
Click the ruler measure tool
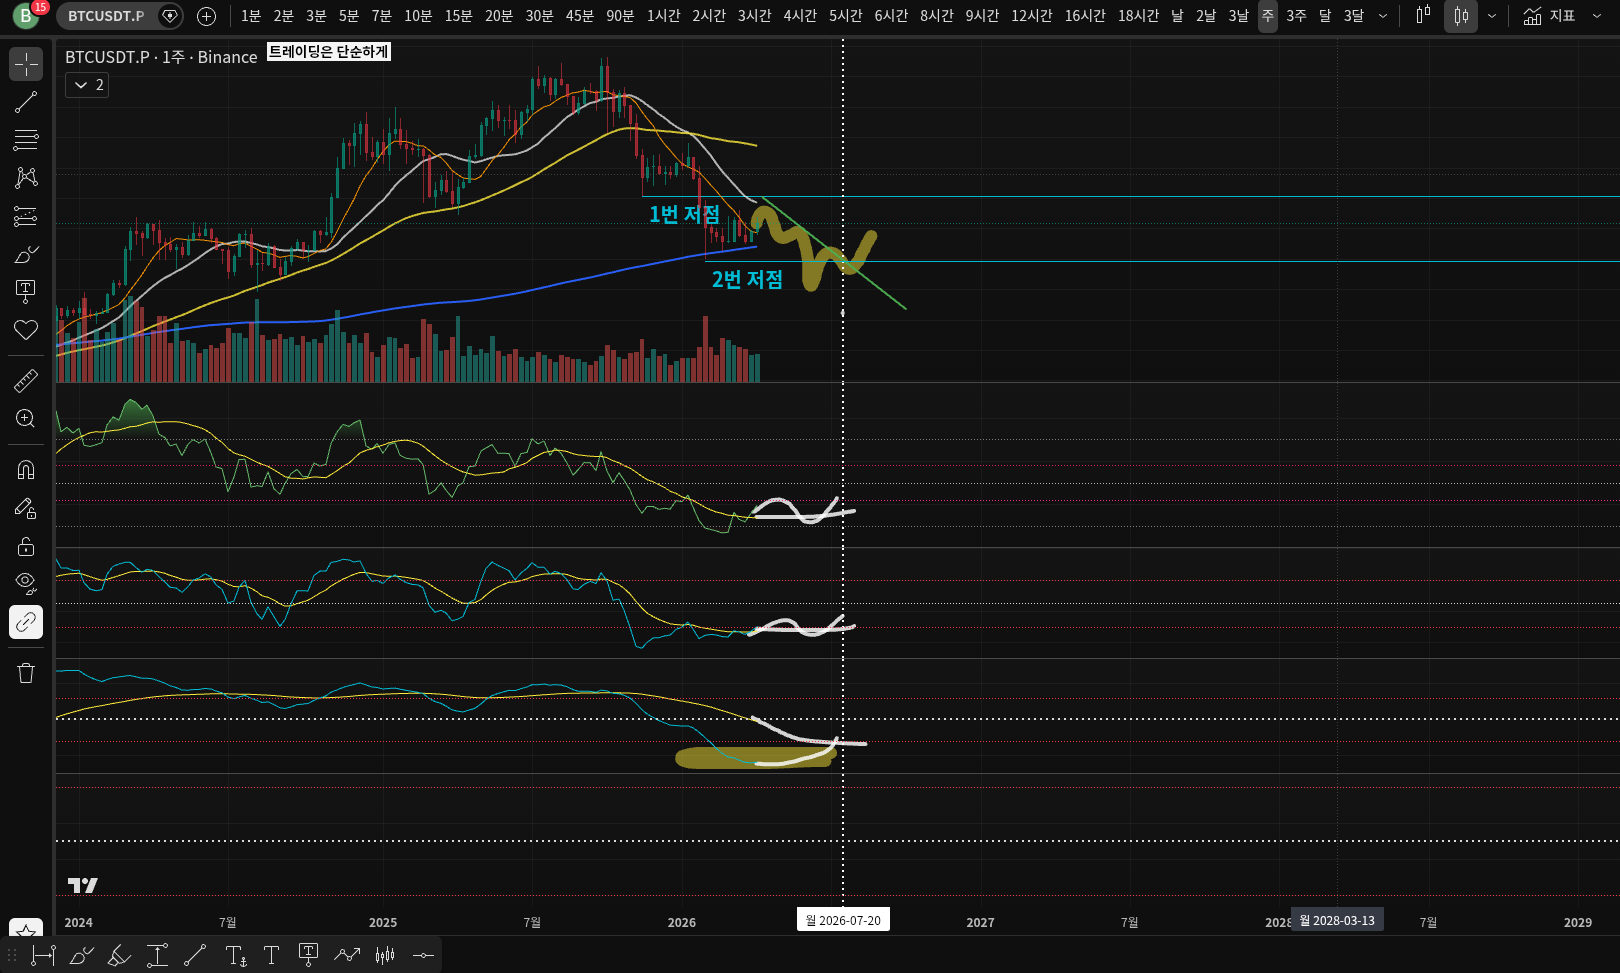pos(26,381)
